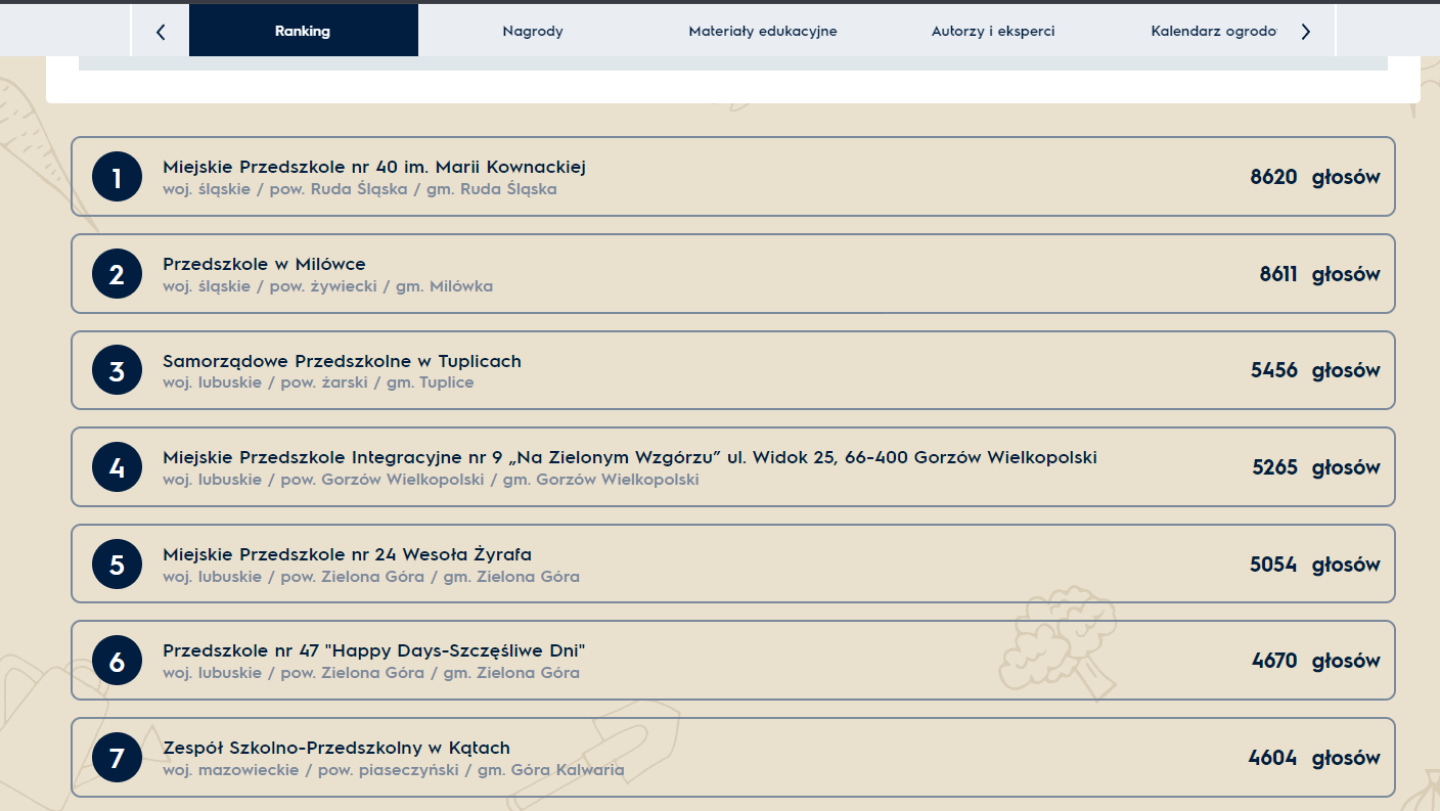Open the Materiały edukacyjne tab
The height and width of the screenshot is (811, 1440).
(x=762, y=30)
